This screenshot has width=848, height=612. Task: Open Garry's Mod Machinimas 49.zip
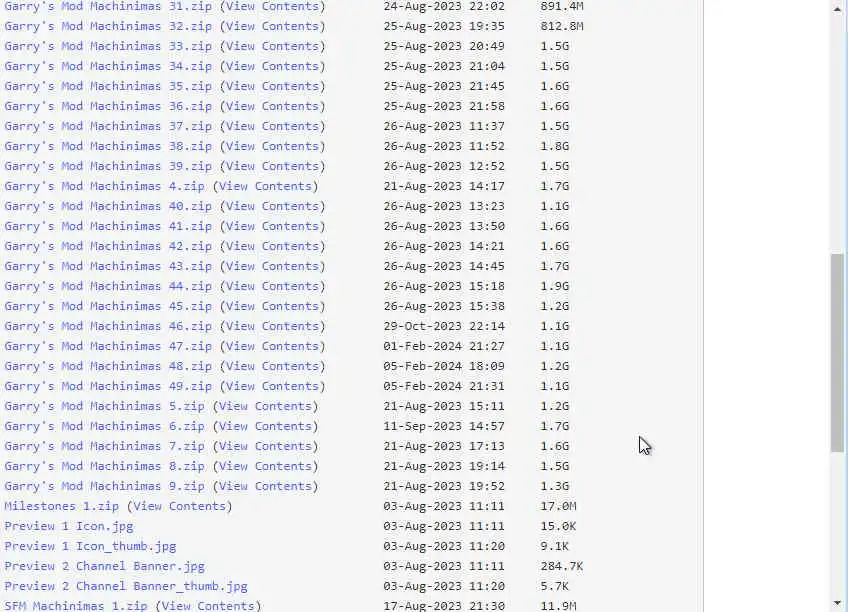(x=108, y=387)
